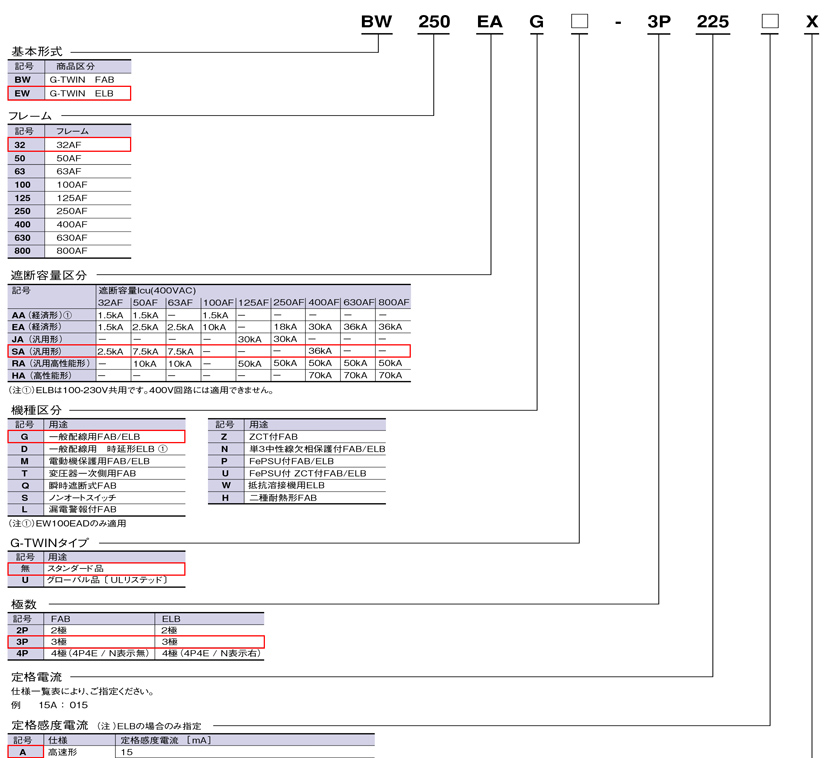
Task: Select the EW G-TWIN ELB row
Action: (x=69, y=93)
